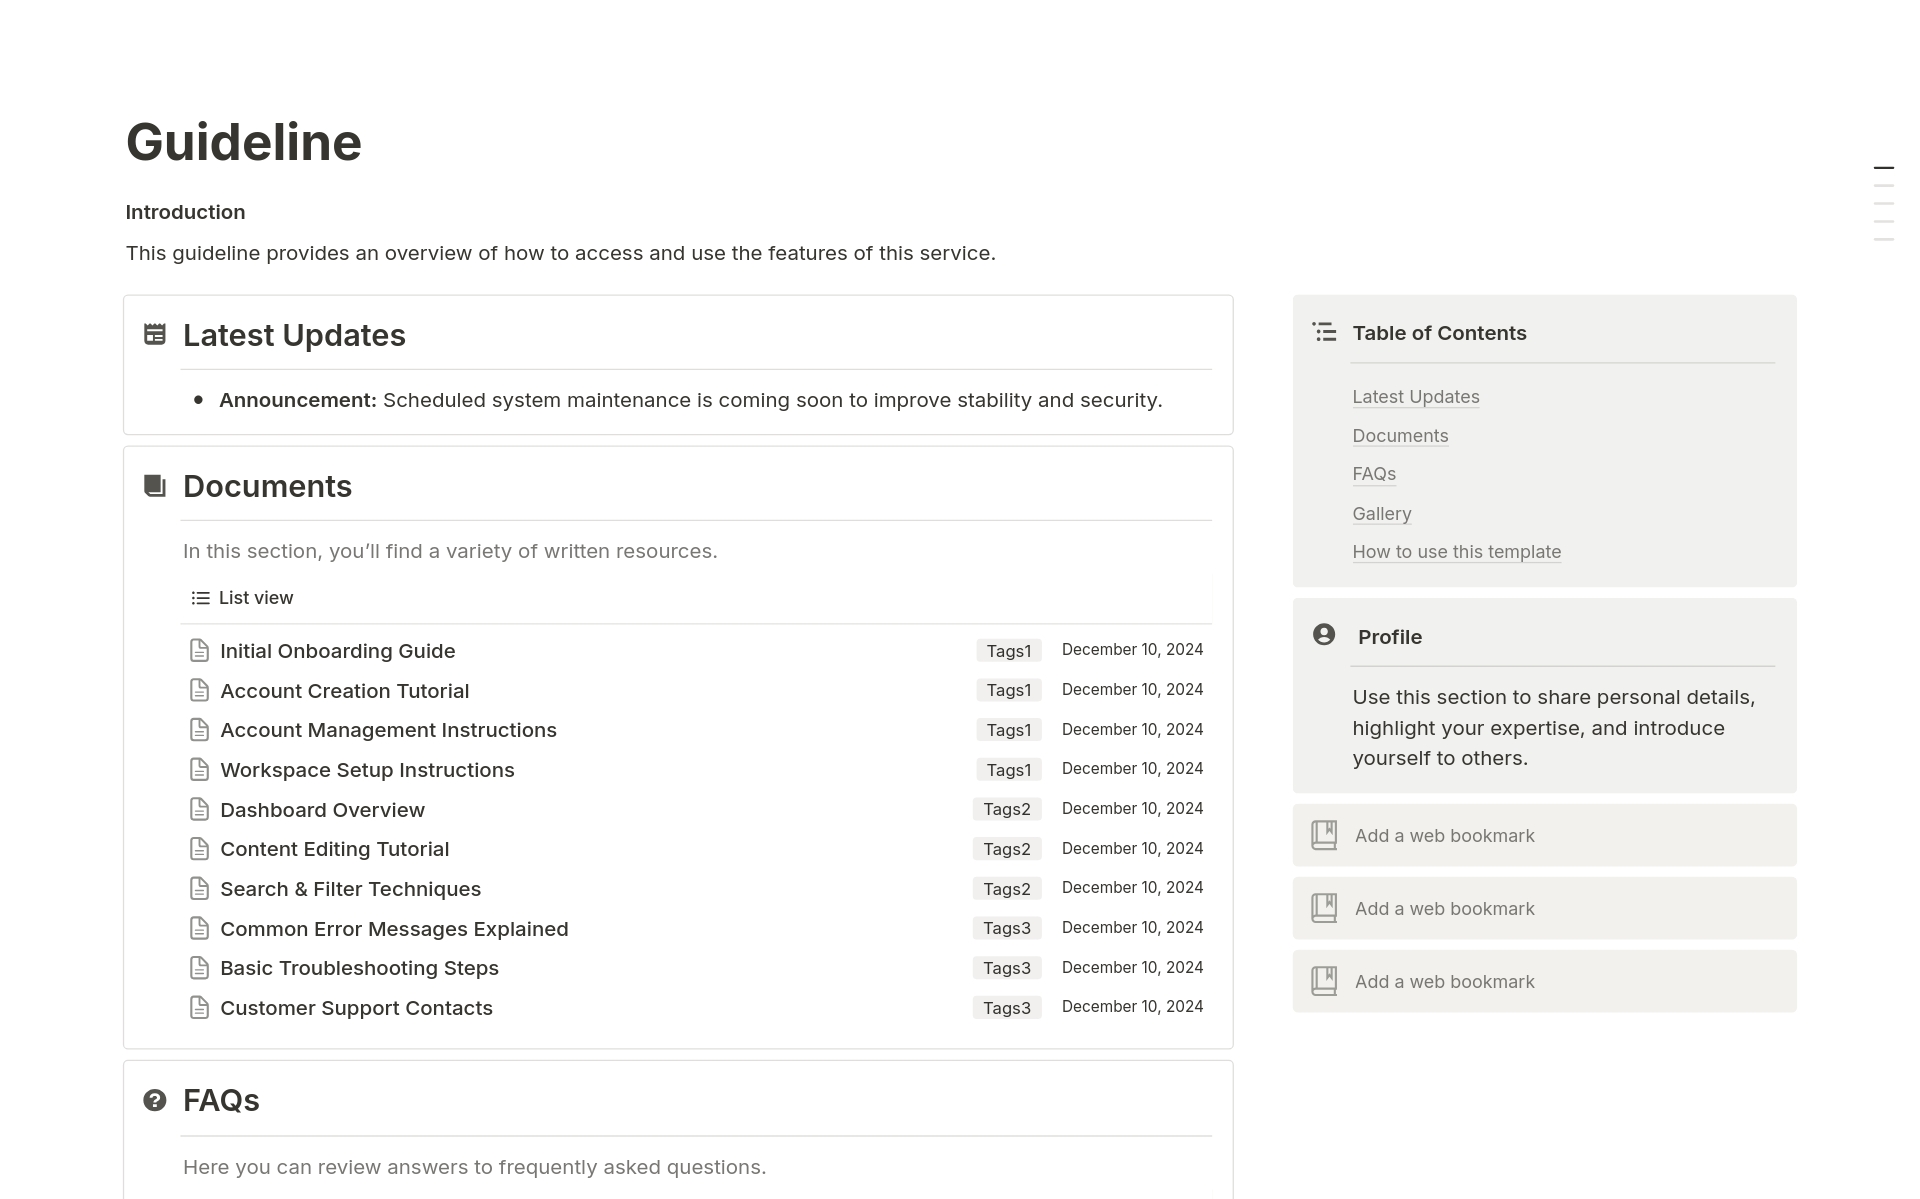Open the Gallery link in Table of Contents

coord(1381,513)
